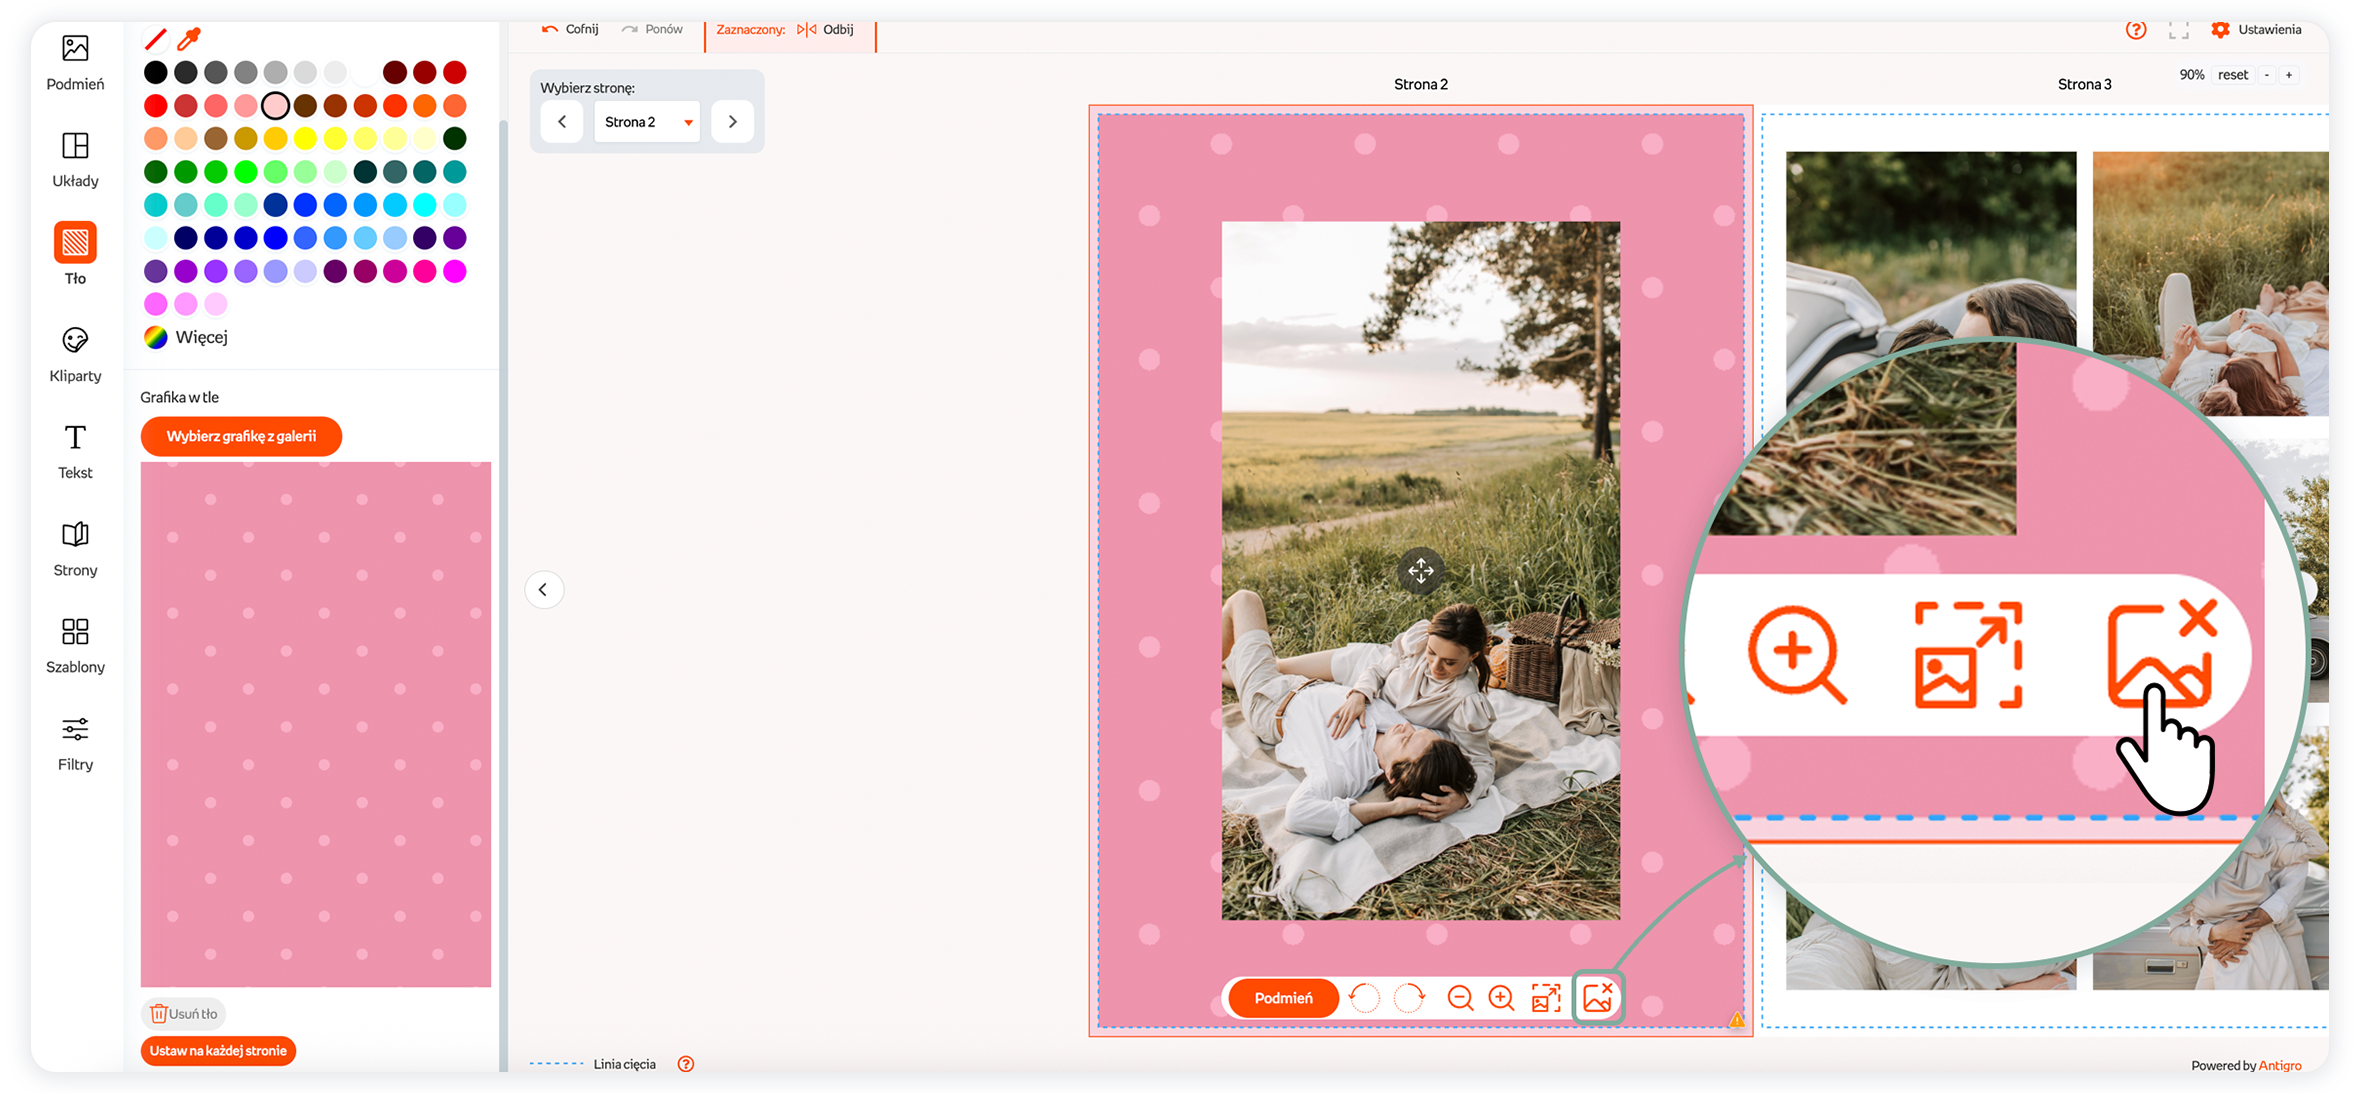
Task: Click the pink dotted background preview
Action: (x=315, y=723)
